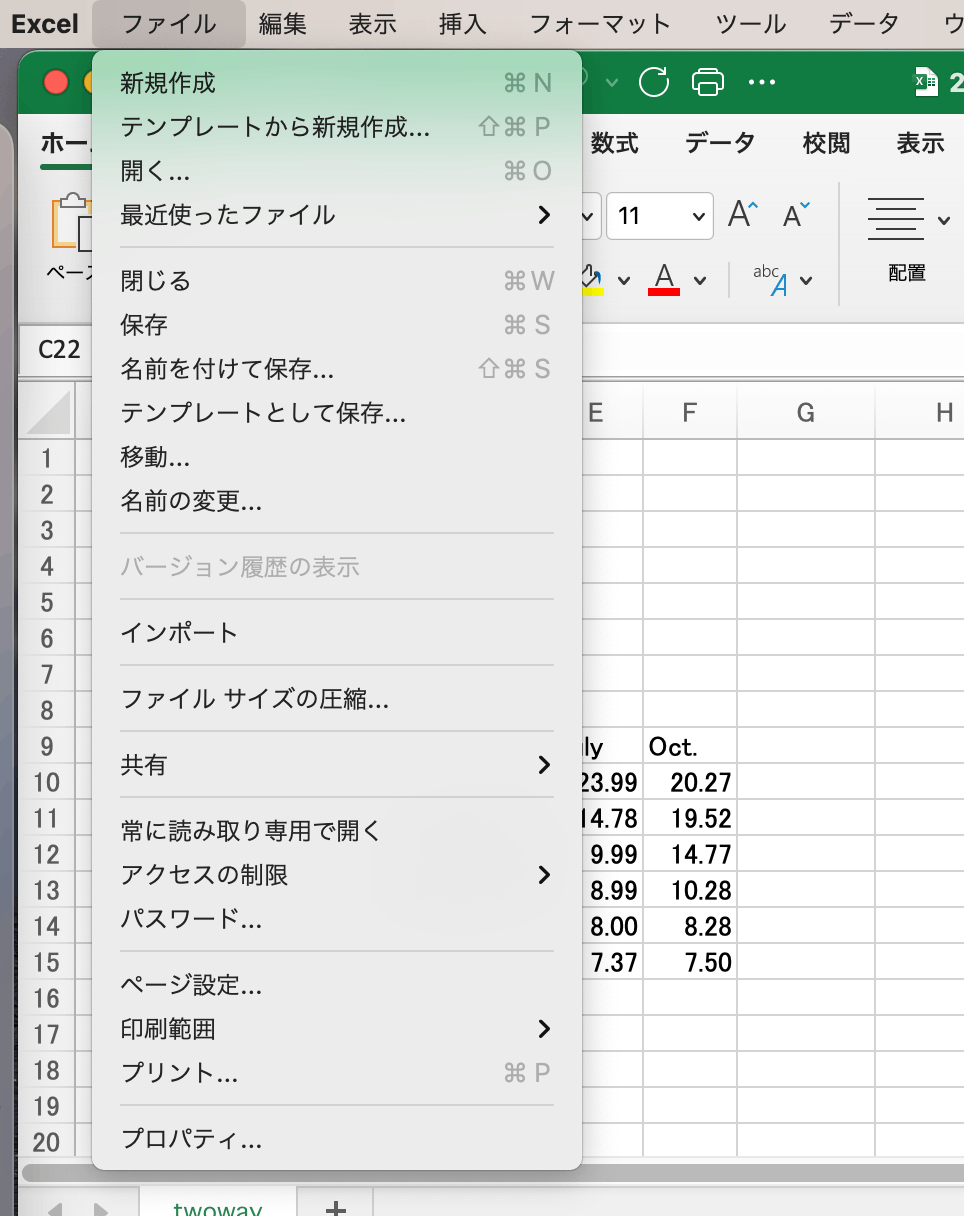Expand the 共有 submenu
Screen dimensions: 964x1216
coord(337,765)
